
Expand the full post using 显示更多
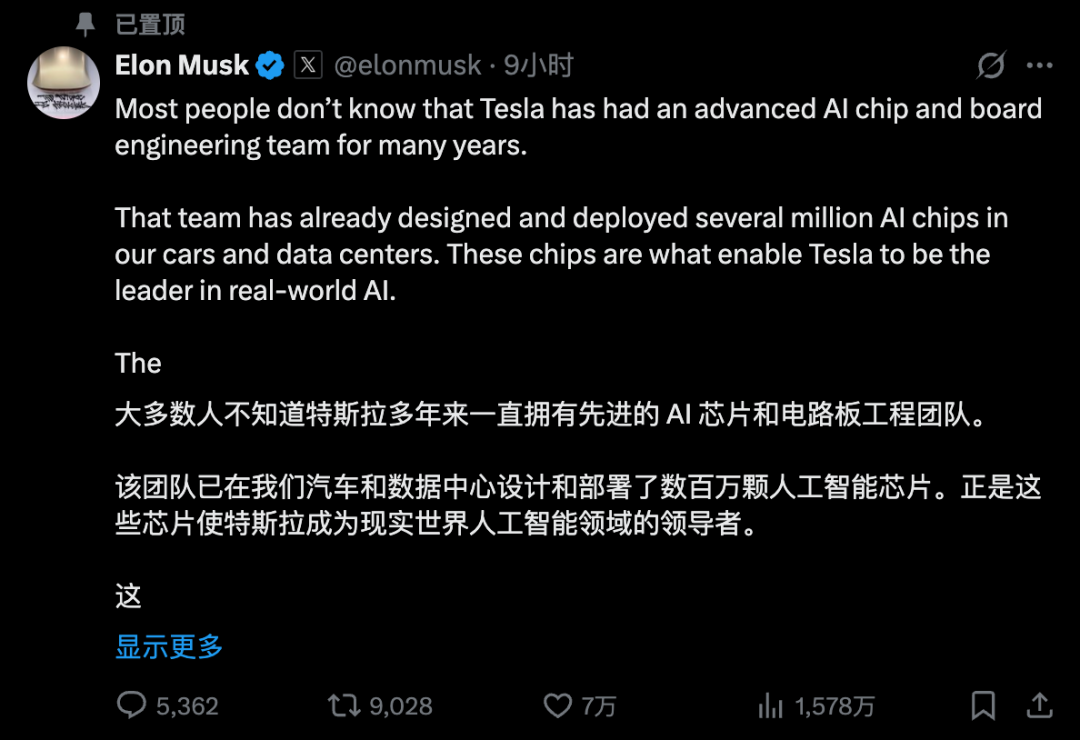[166, 648]
